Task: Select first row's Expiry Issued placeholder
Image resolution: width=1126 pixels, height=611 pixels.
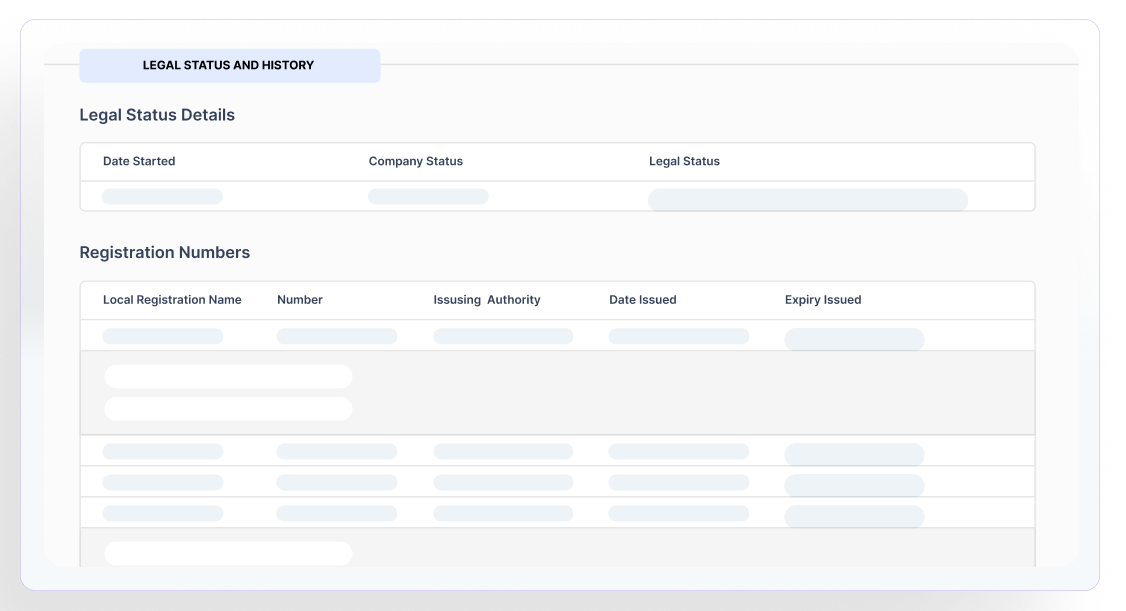Action: point(854,339)
